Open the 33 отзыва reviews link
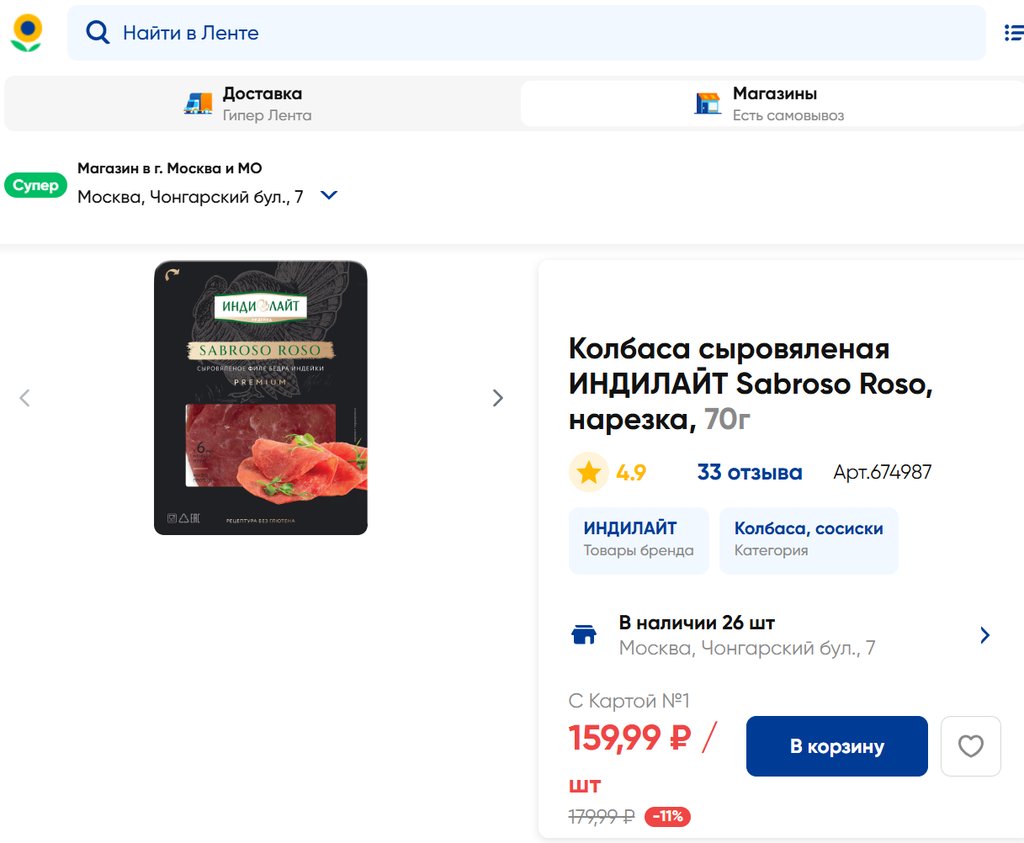The height and width of the screenshot is (843, 1024). [x=749, y=472]
